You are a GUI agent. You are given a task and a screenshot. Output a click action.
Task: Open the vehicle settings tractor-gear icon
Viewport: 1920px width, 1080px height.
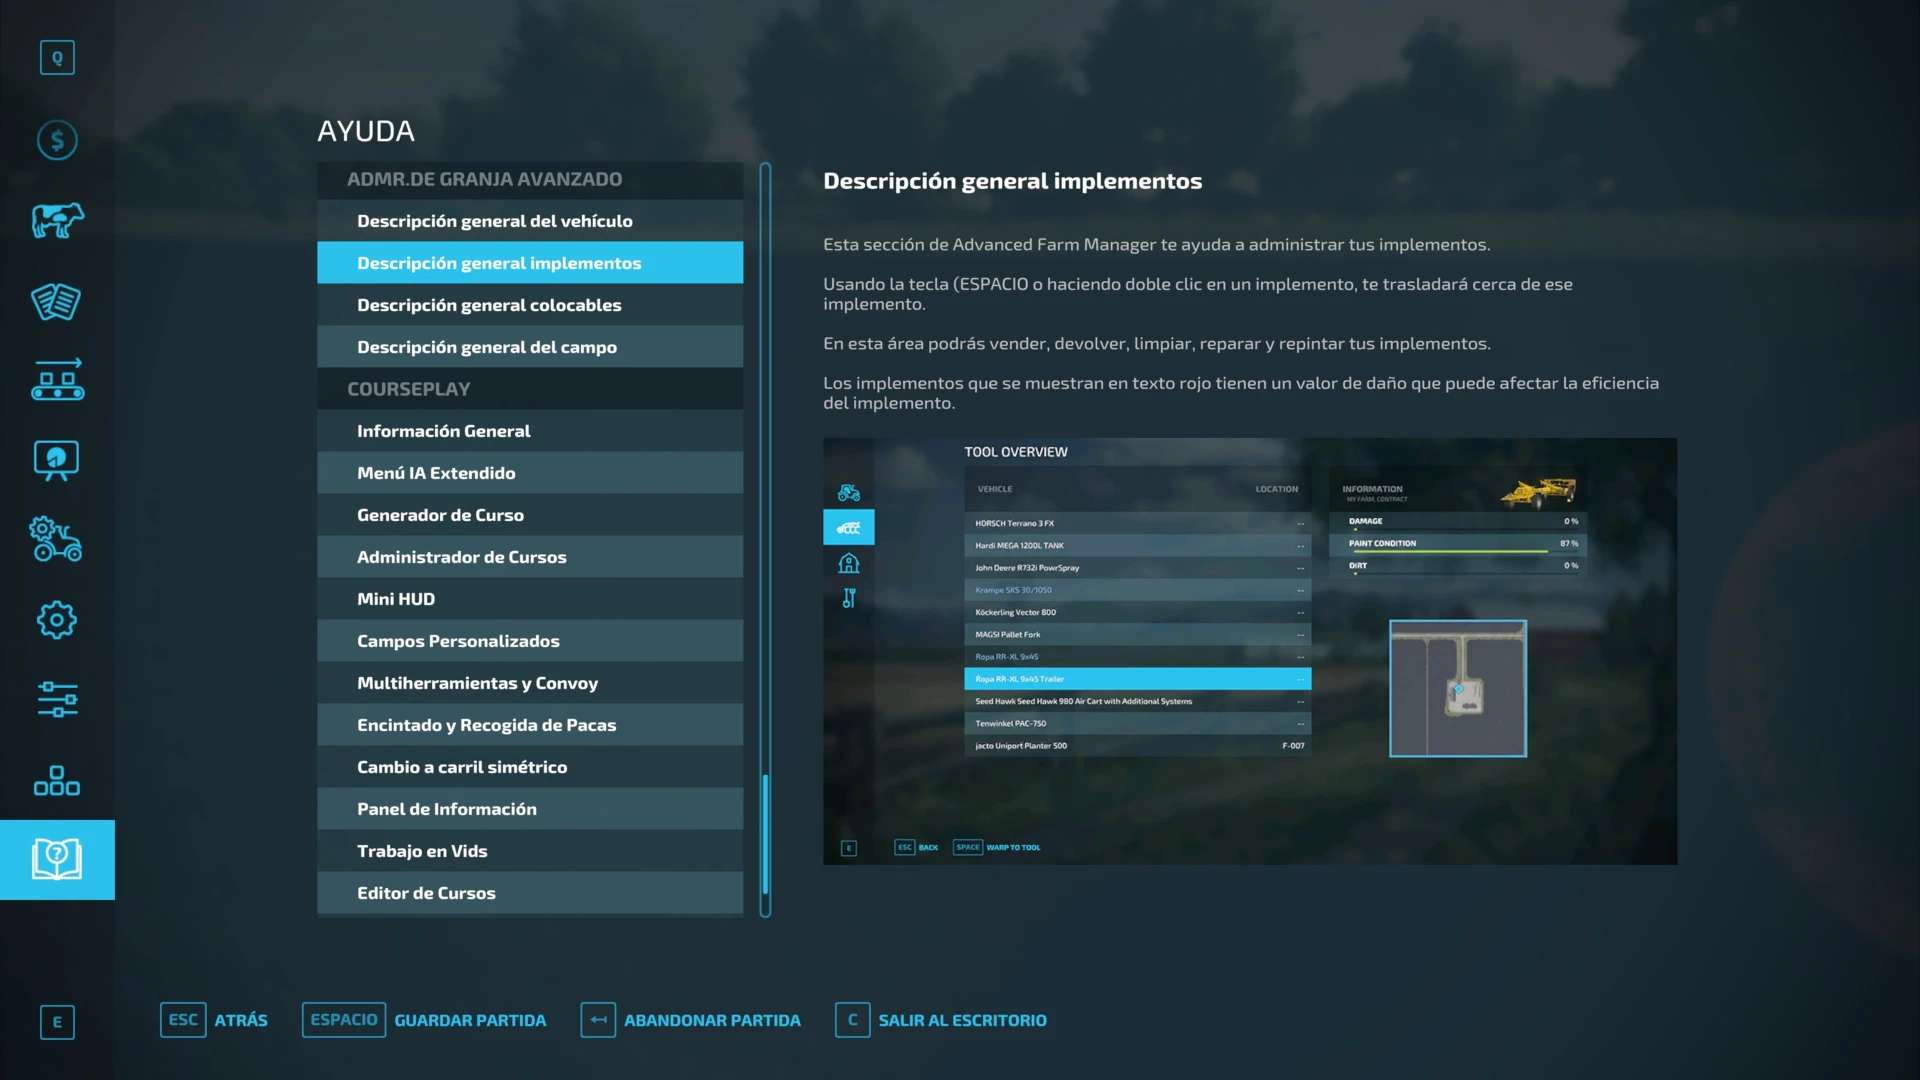pos(57,540)
